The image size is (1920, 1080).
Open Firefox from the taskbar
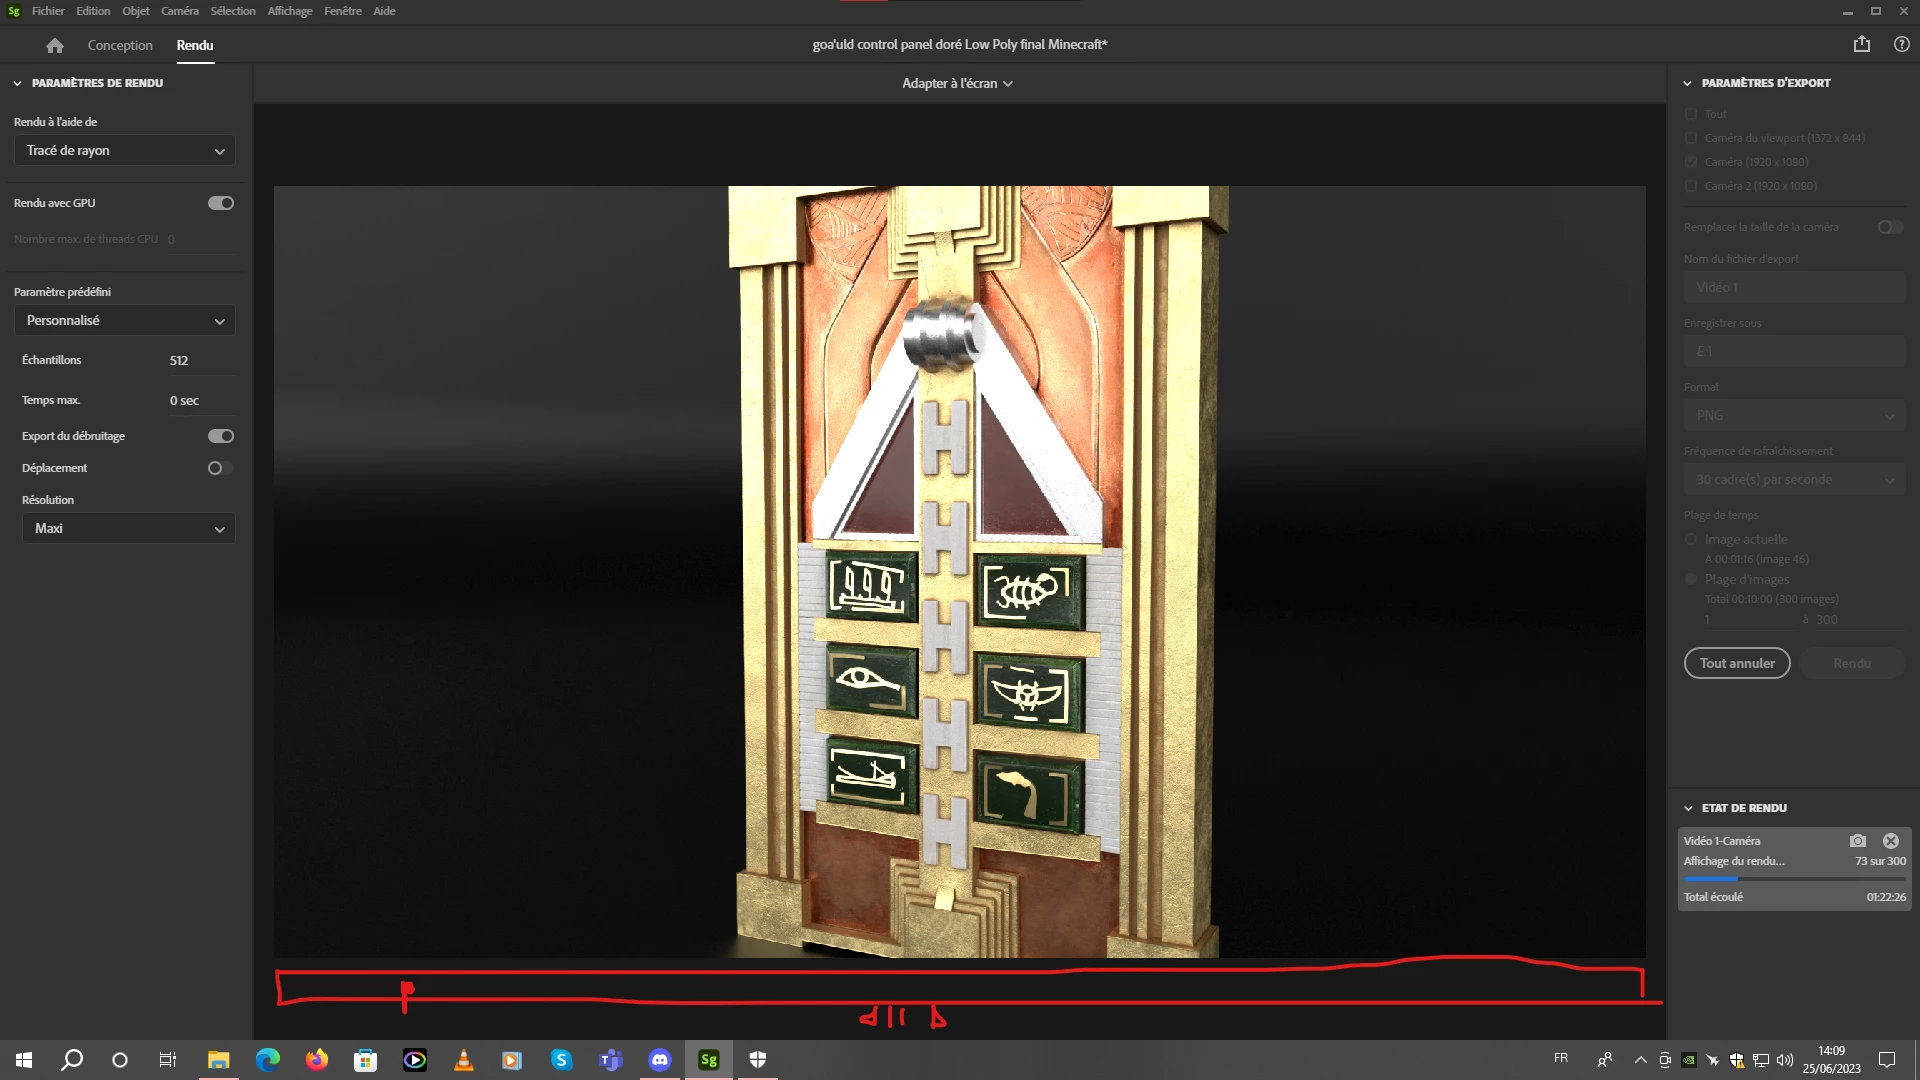coord(317,1060)
